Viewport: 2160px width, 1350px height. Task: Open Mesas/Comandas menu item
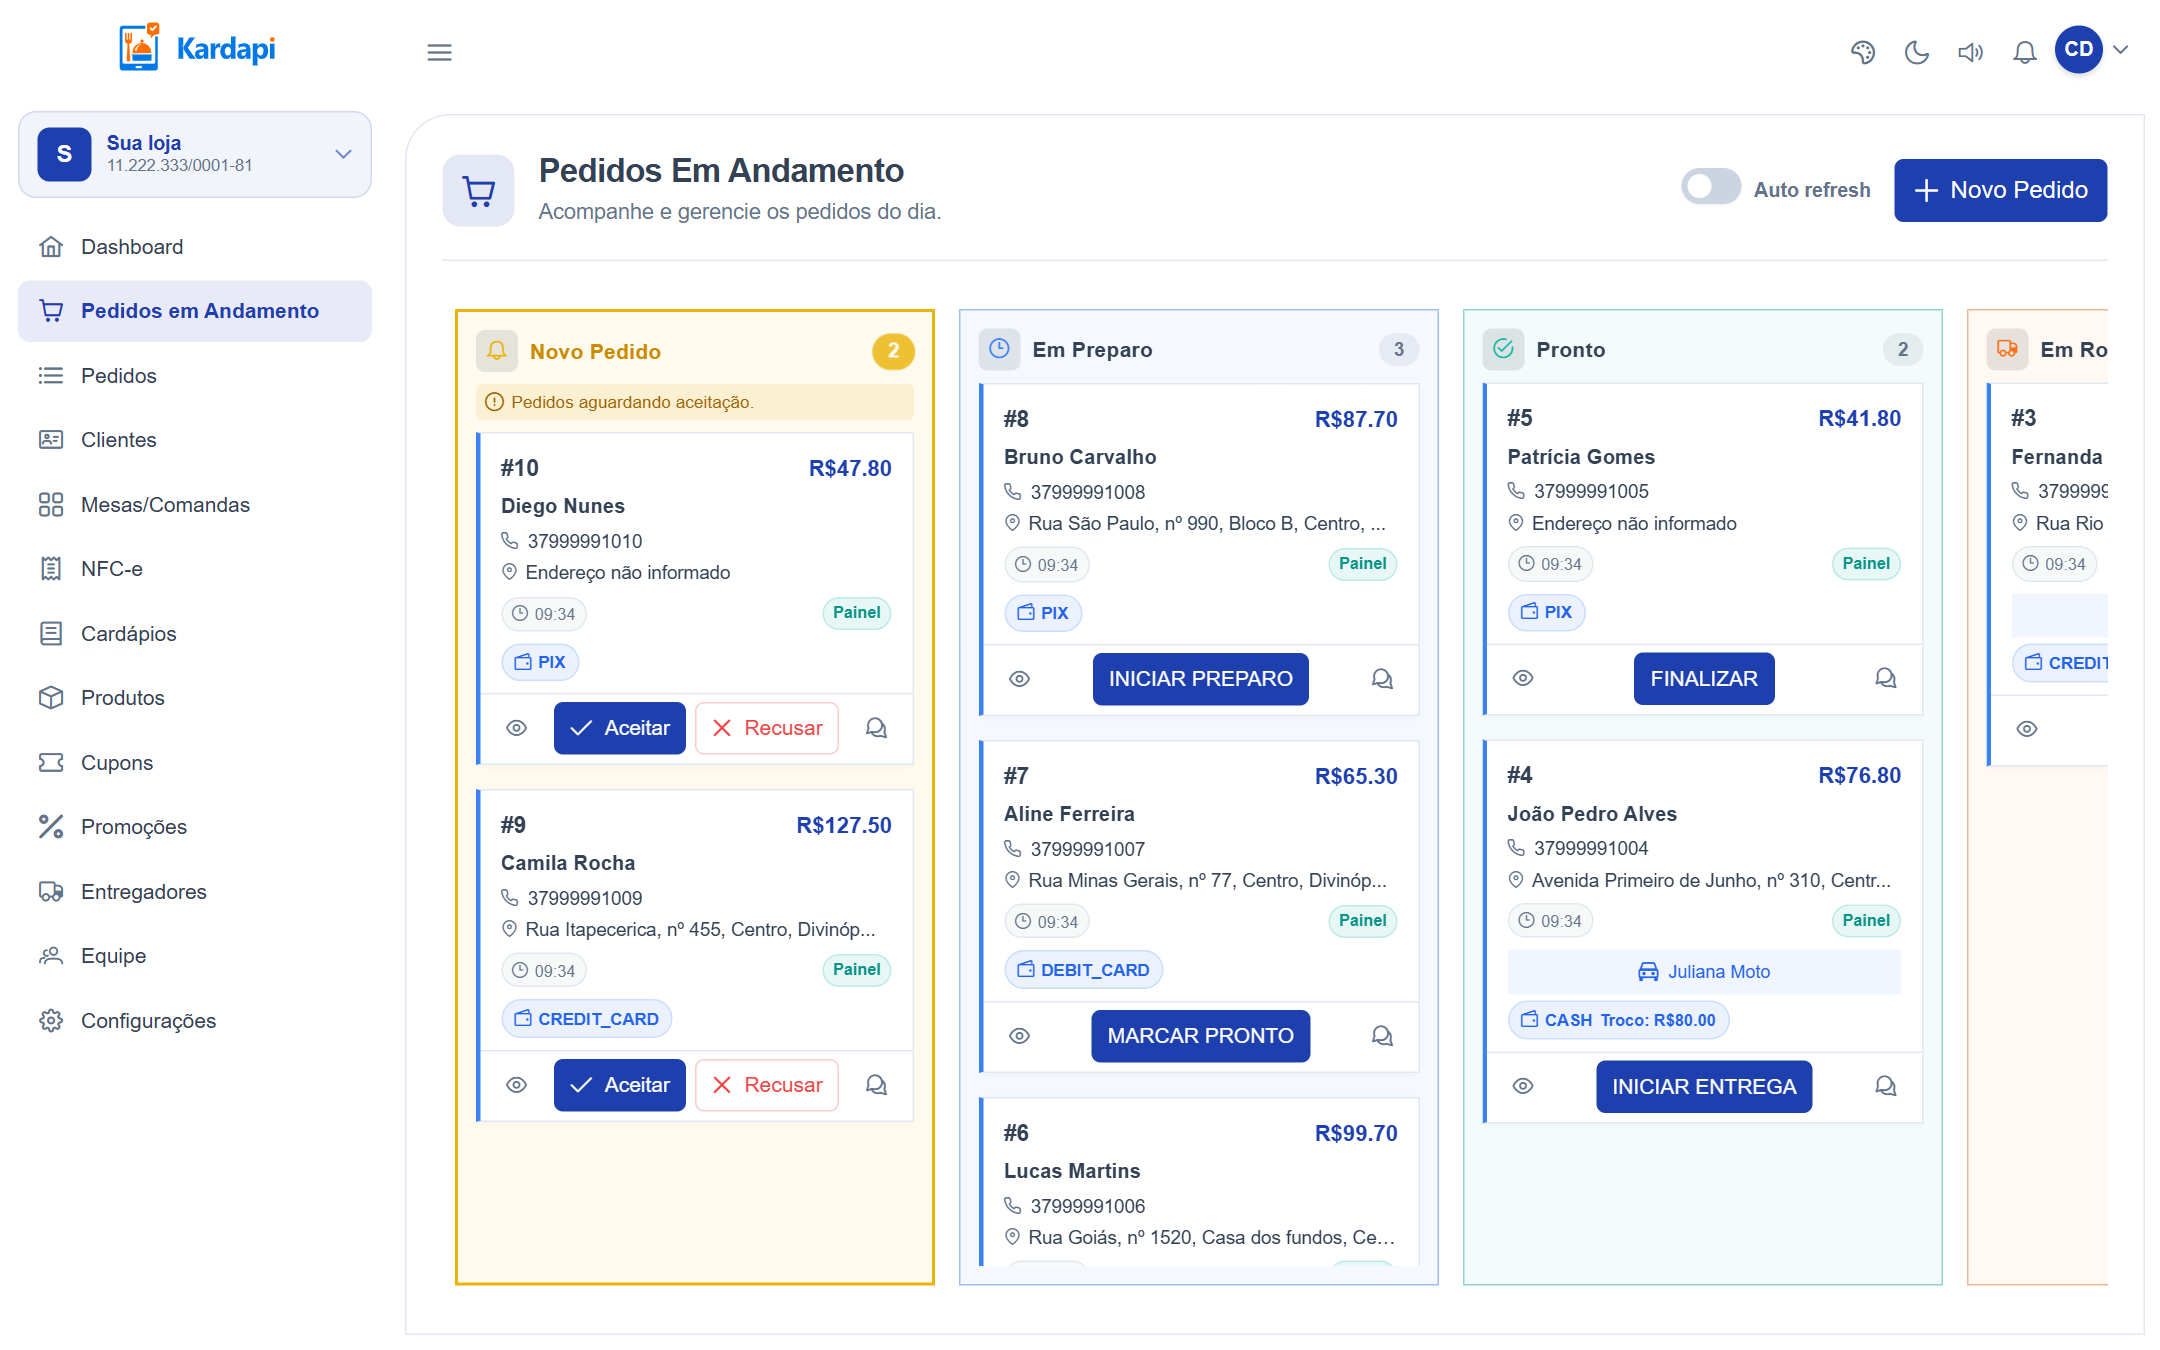click(195, 505)
